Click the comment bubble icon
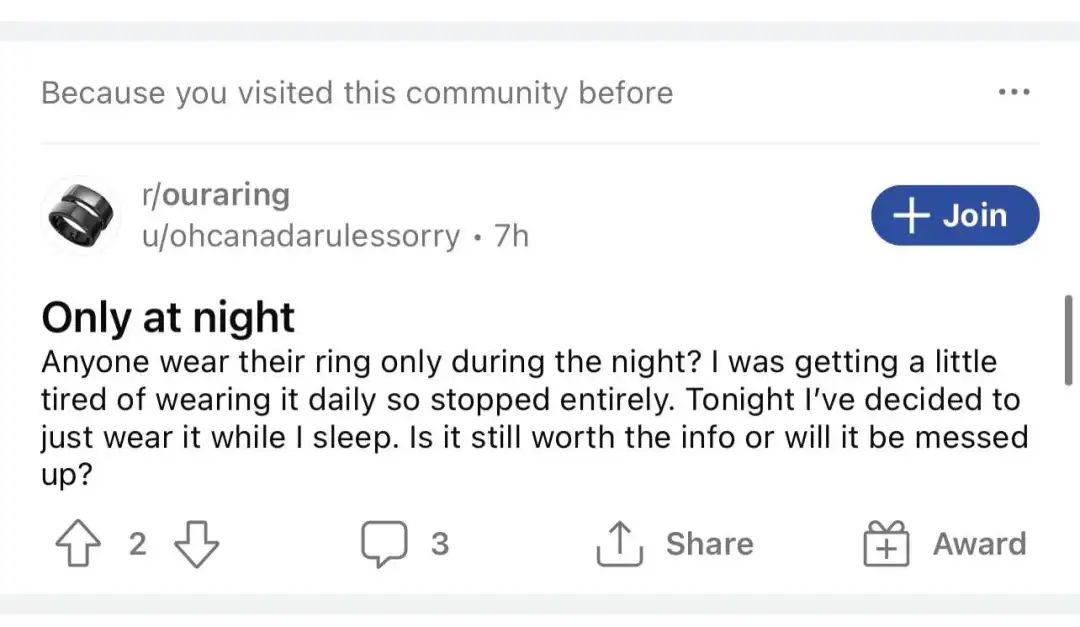This screenshot has height=627, width=1080. click(x=383, y=545)
